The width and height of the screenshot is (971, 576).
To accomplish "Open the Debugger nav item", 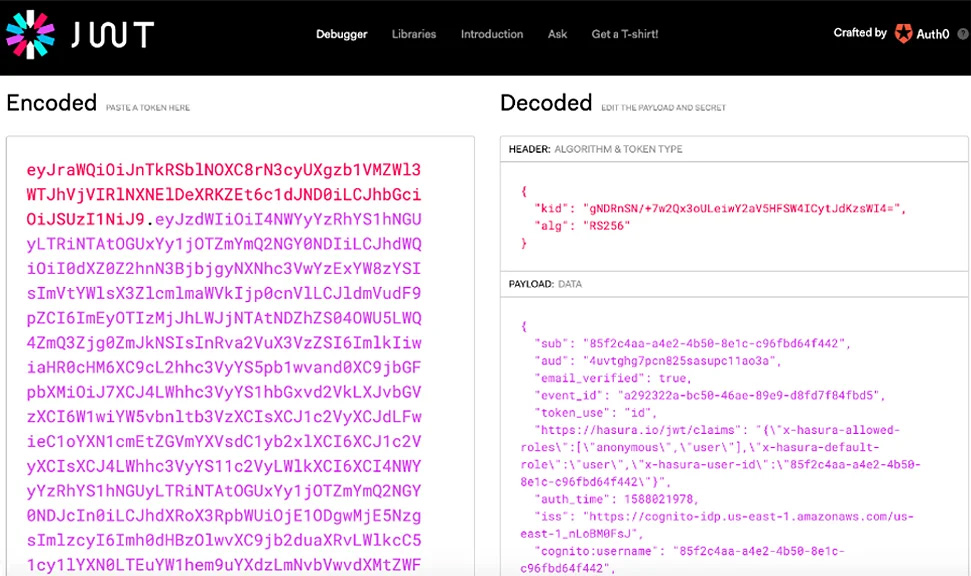I will pos(342,34).
